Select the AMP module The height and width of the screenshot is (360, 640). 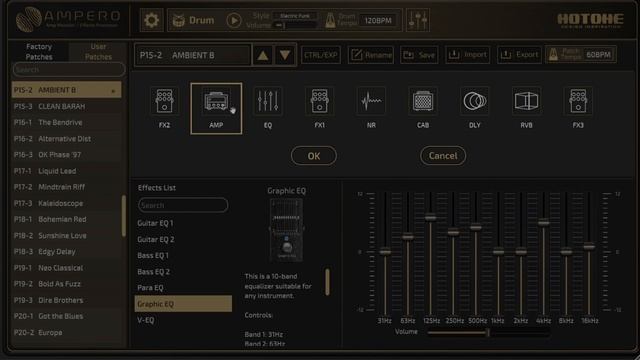[216, 109]
